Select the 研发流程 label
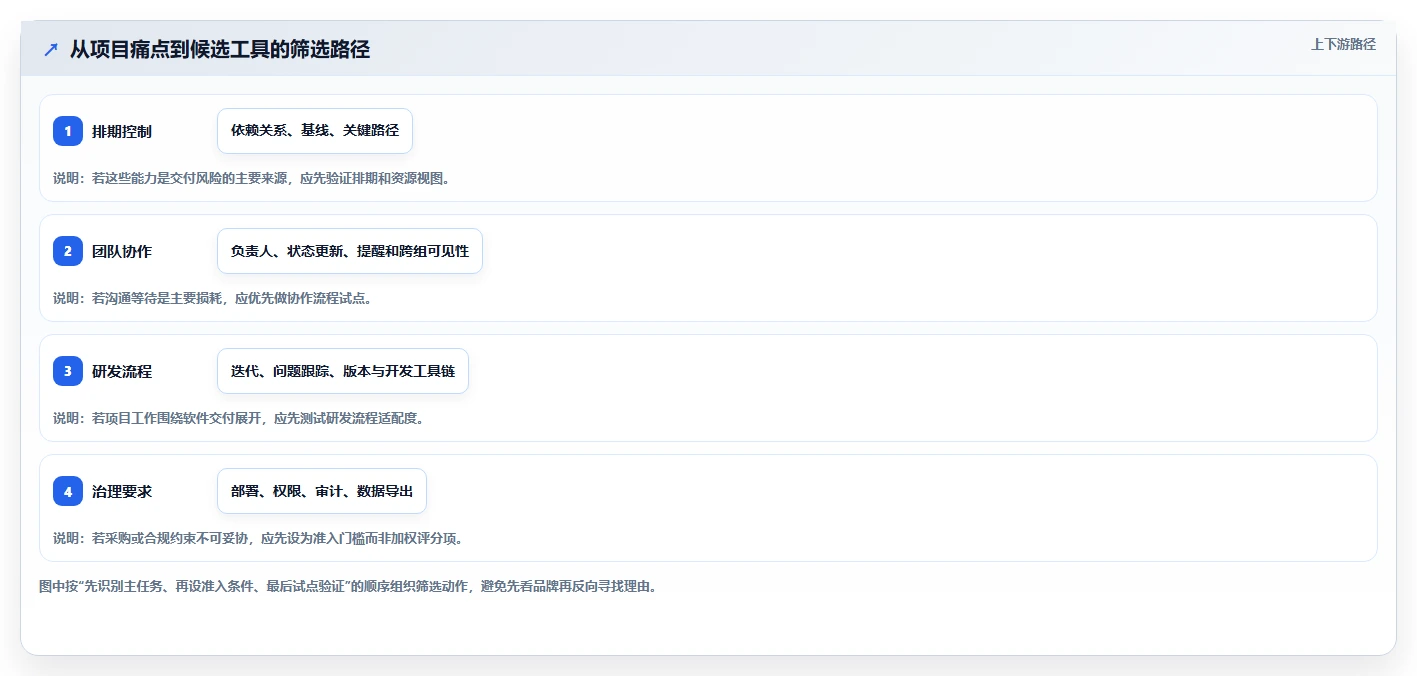This screenshot has height=676, width=1417. click(122, 371)
